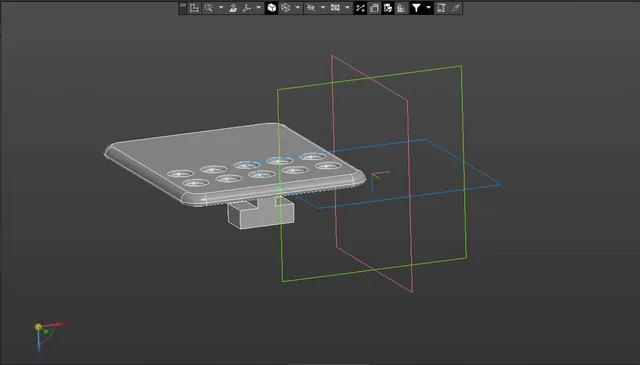The image size is (640, 365).
Task: Toggle the points and axes display icon
Action: [x=360, y=8]
